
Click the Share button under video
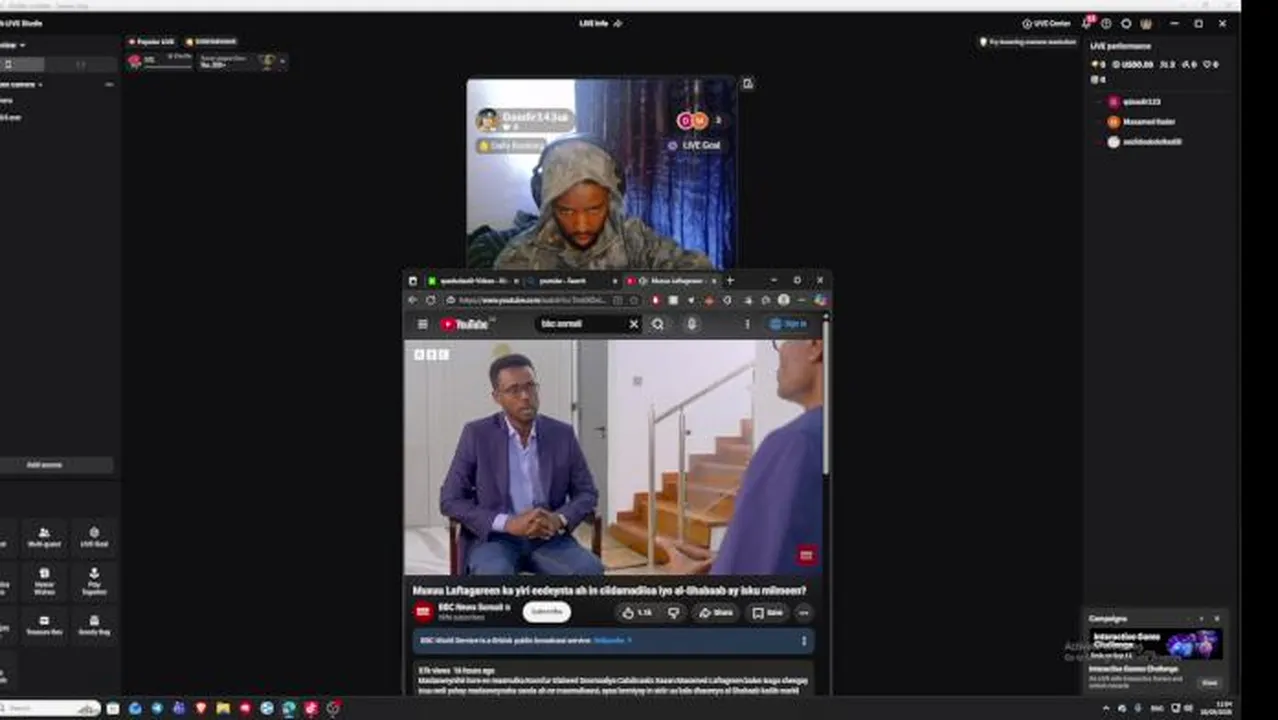[716, 613]
